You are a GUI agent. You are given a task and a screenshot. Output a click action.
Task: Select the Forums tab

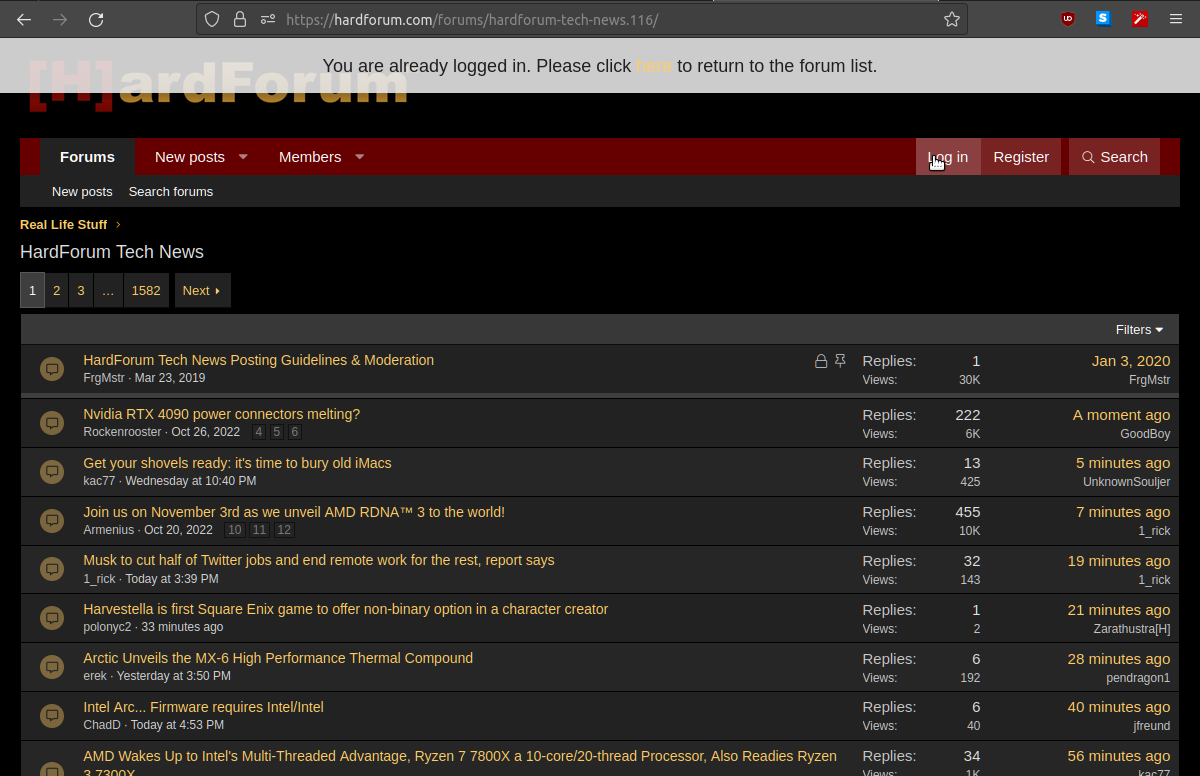point(87,157)
